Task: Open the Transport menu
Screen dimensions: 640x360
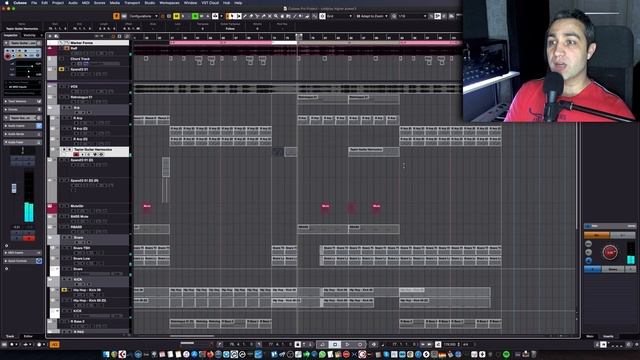Action: coord(132,2)
